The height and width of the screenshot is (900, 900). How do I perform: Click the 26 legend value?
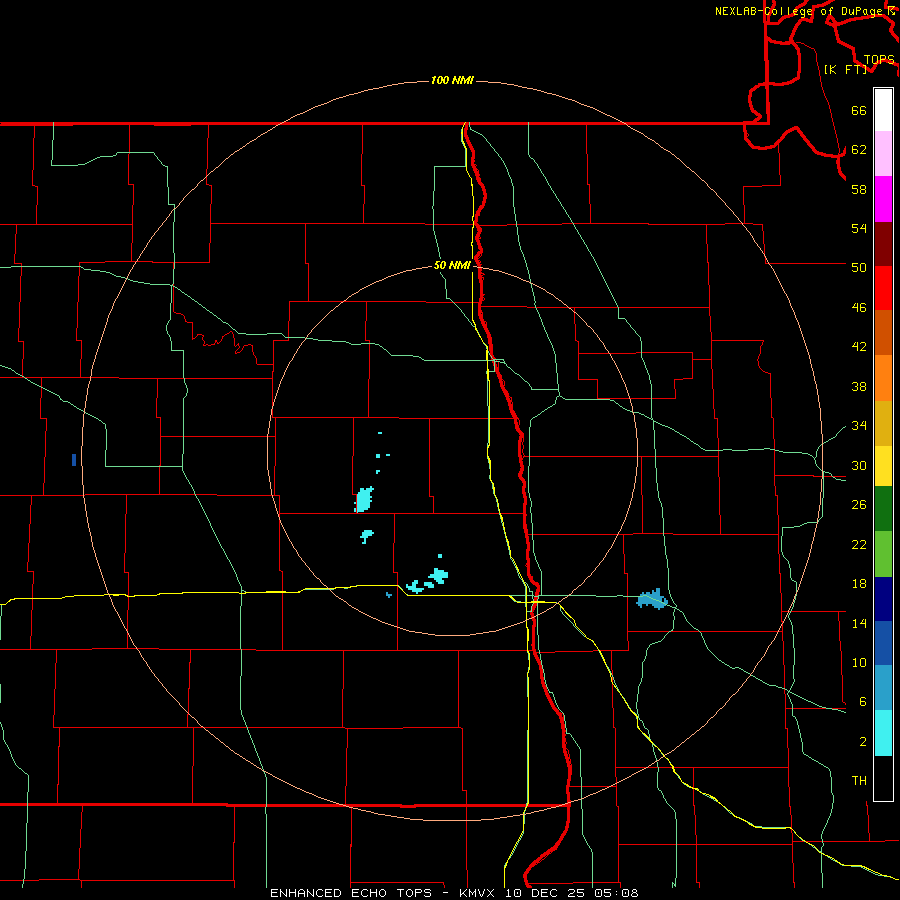tap(859, 505)
